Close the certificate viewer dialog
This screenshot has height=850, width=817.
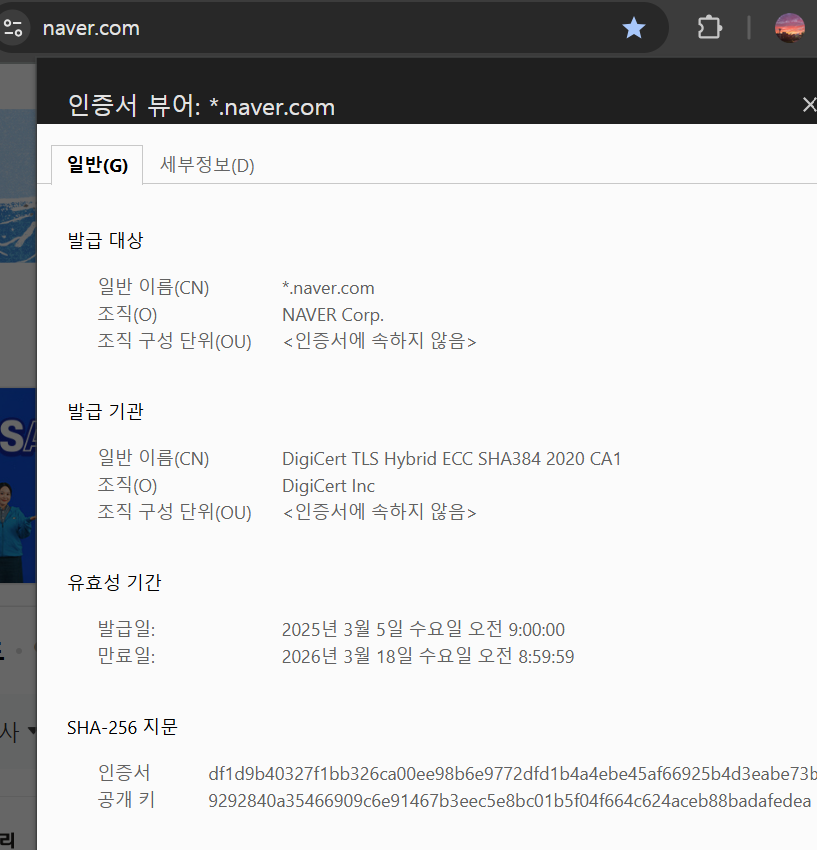[809, 105]
